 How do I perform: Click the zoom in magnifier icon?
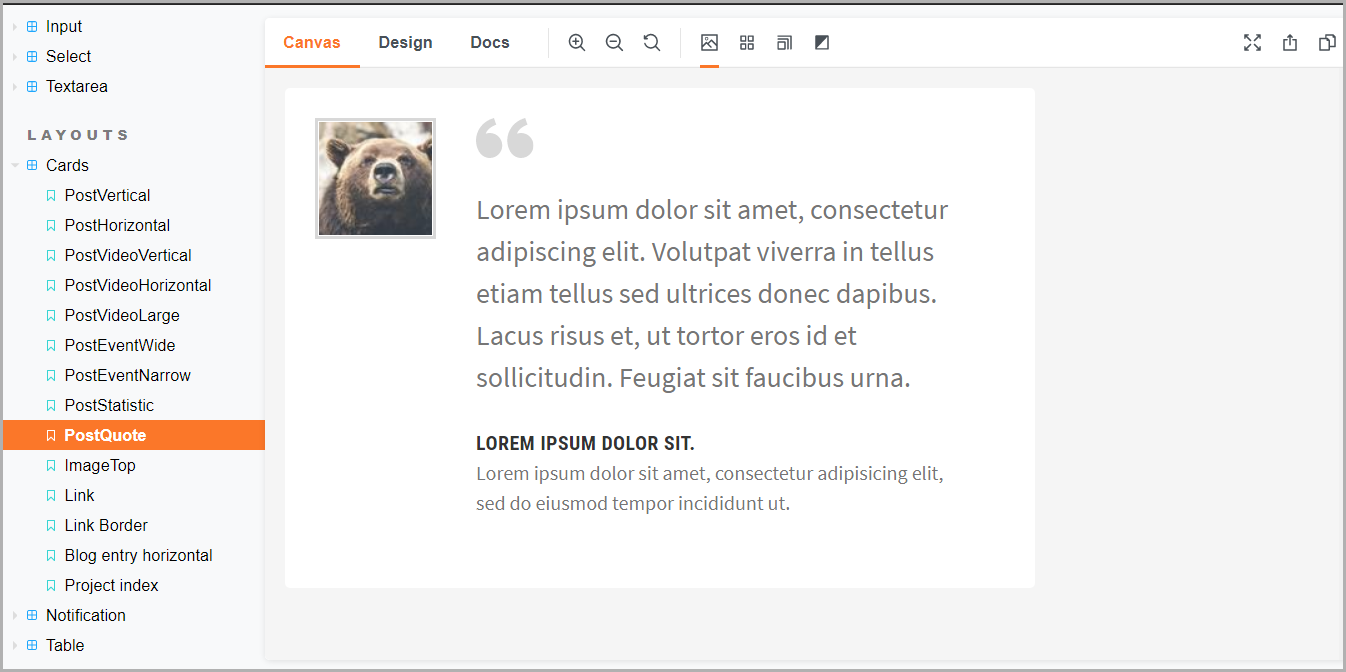point(577,43)
